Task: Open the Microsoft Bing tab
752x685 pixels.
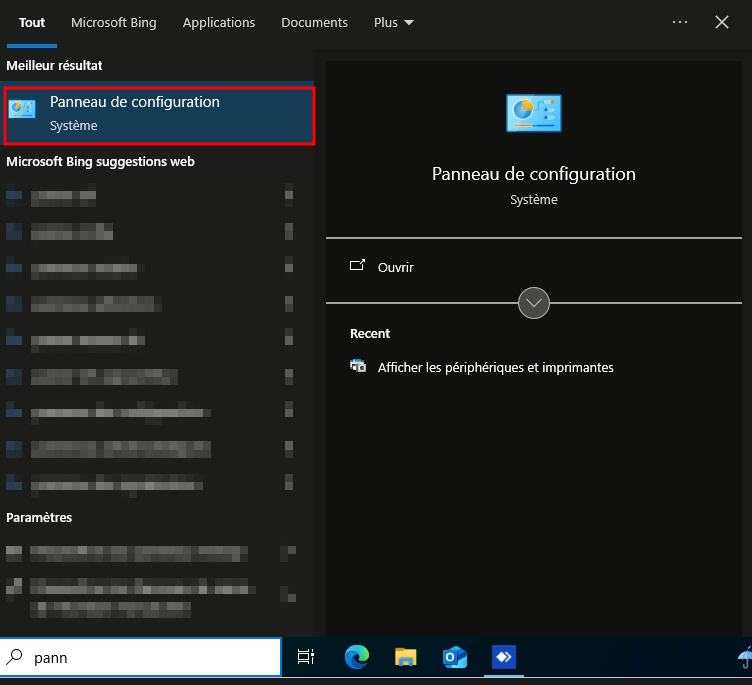Action: pos(114,23)
